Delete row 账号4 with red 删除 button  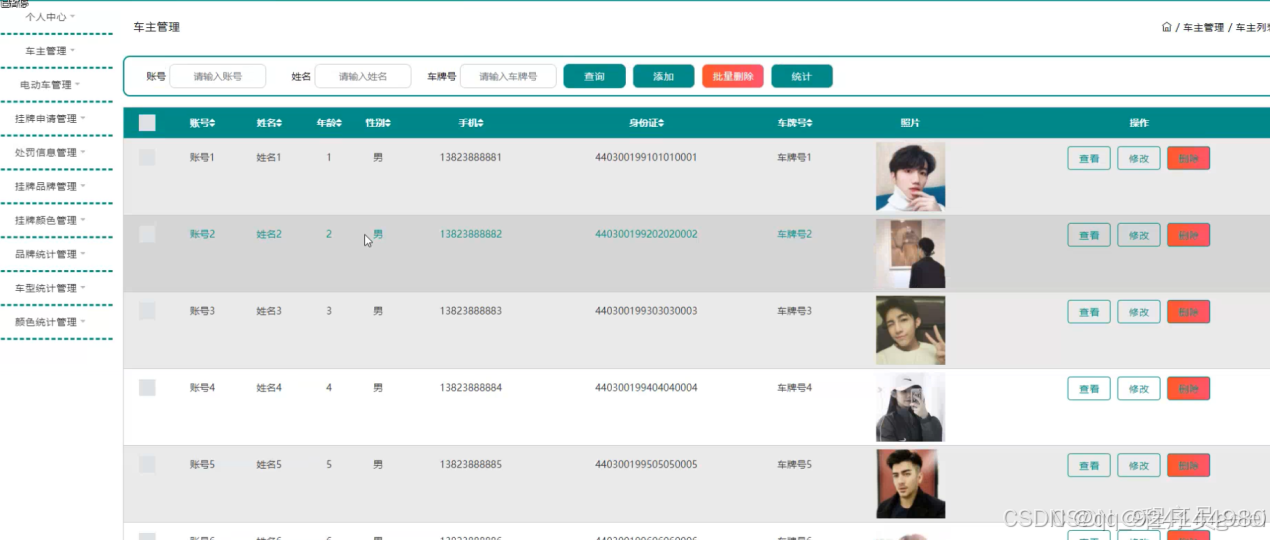(1189, 388)
